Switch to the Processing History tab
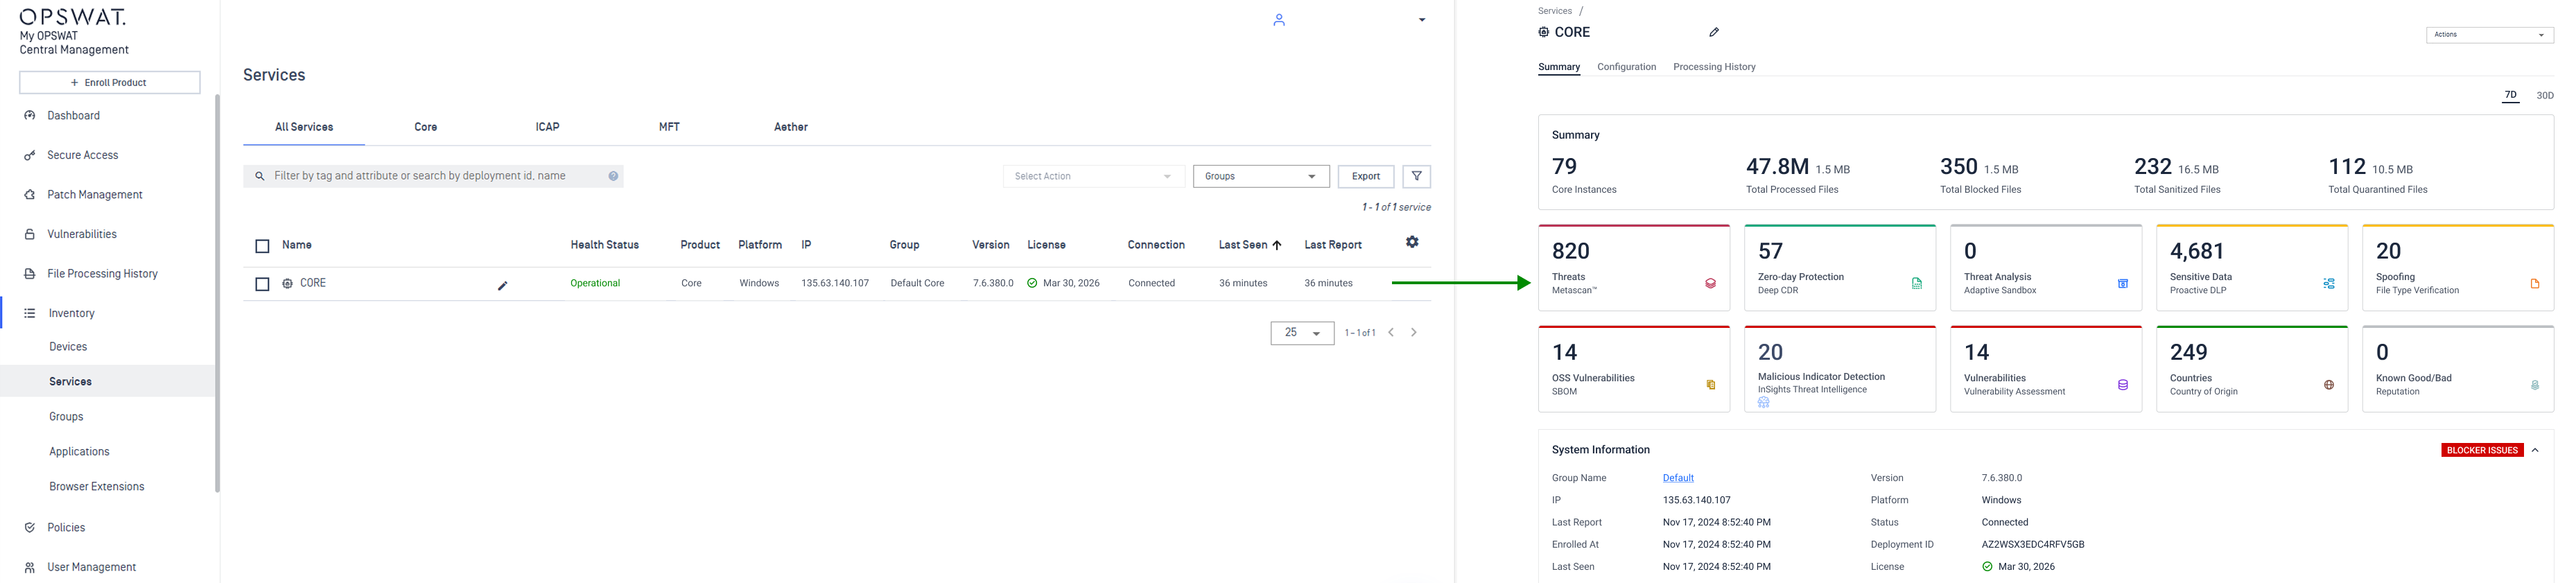The image size is (2576, 583). [x=1714, y=67]
